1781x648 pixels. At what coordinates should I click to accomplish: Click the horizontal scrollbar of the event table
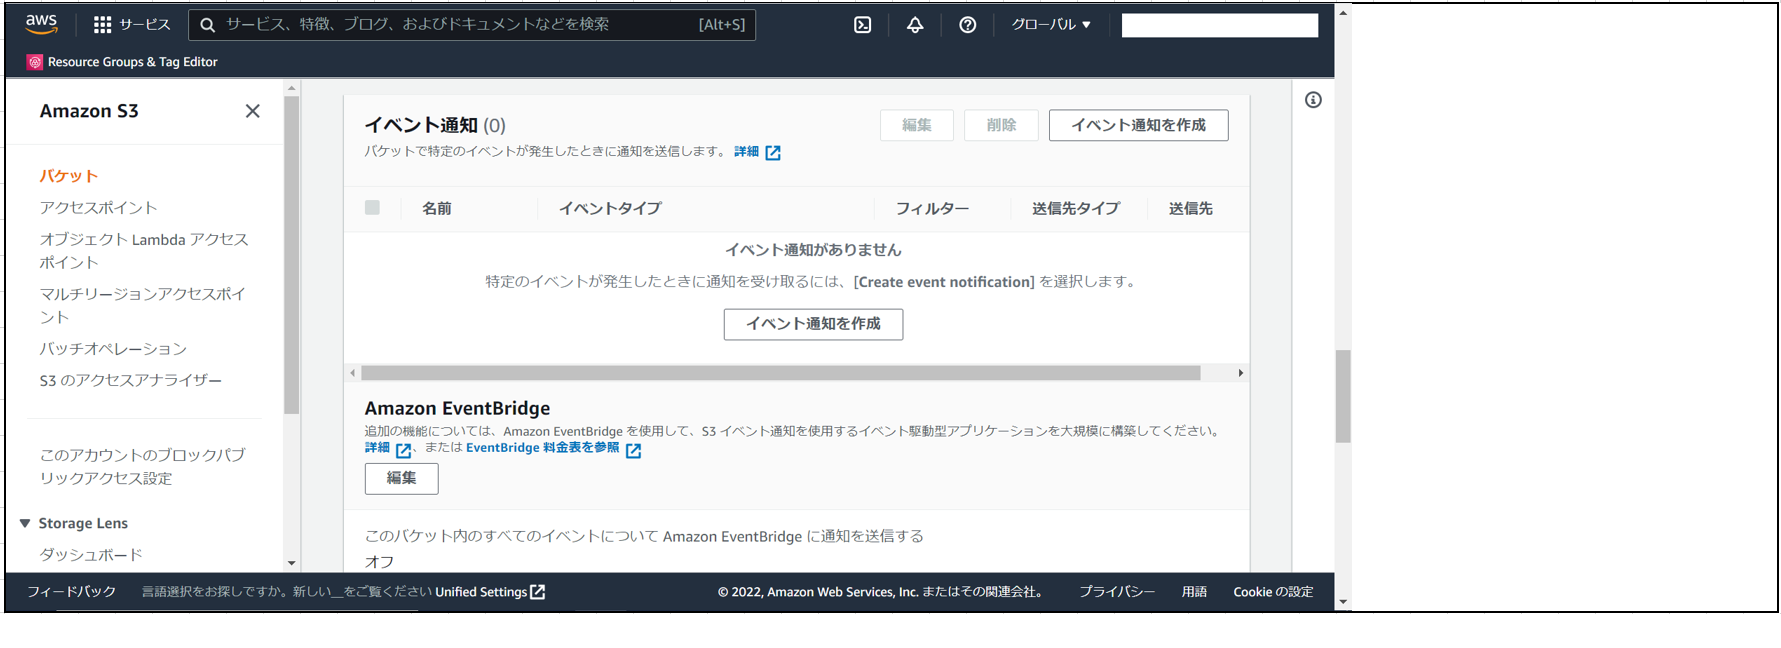[x=780, y=373]
